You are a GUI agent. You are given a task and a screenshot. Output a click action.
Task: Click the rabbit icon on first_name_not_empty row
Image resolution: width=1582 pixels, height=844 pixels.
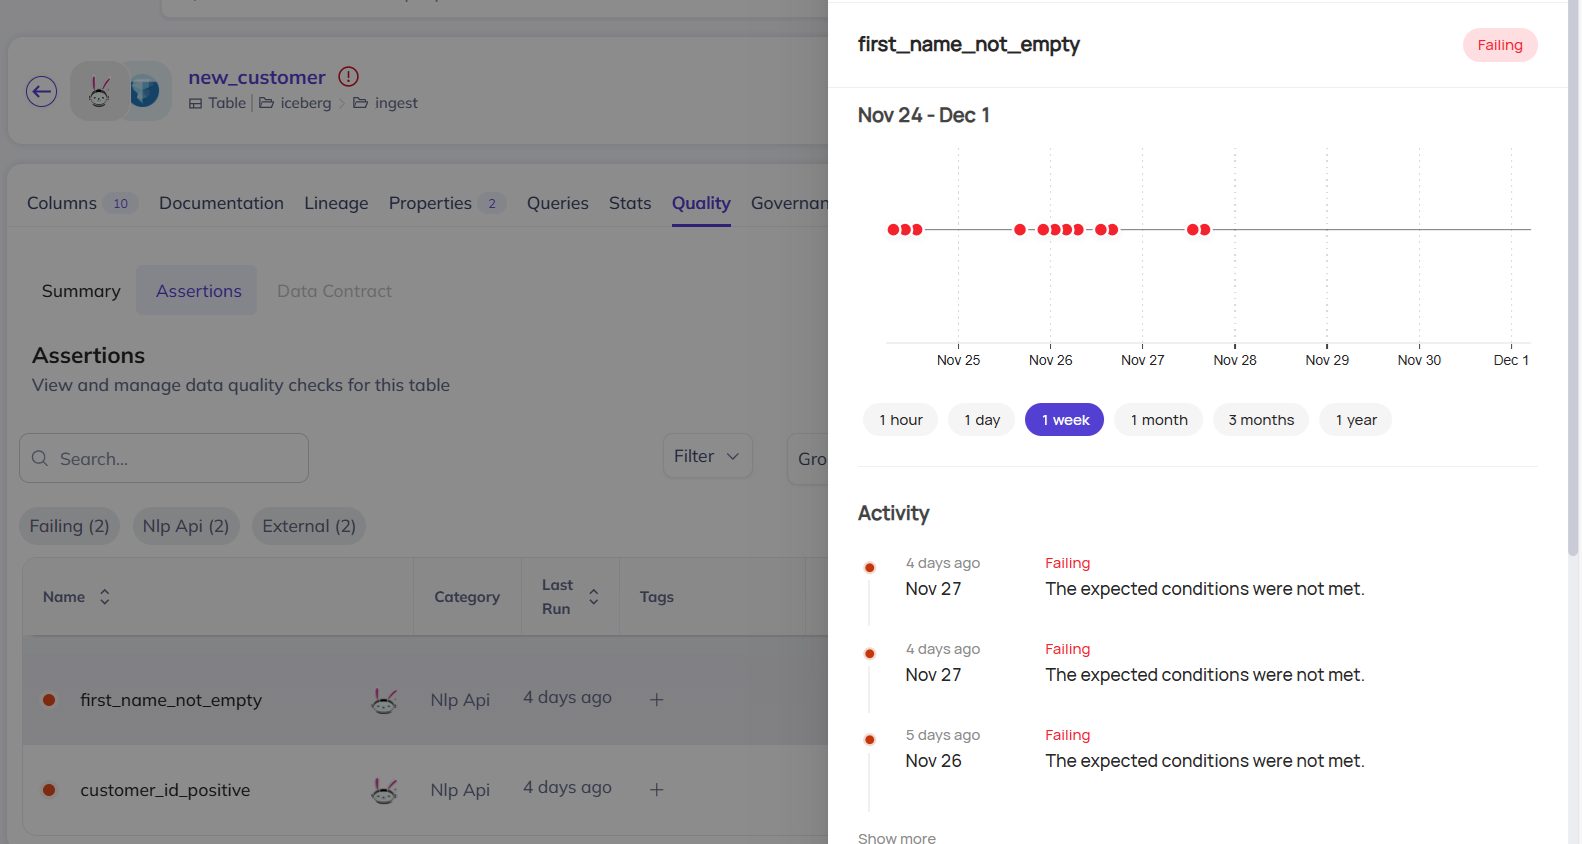[384, 700]
